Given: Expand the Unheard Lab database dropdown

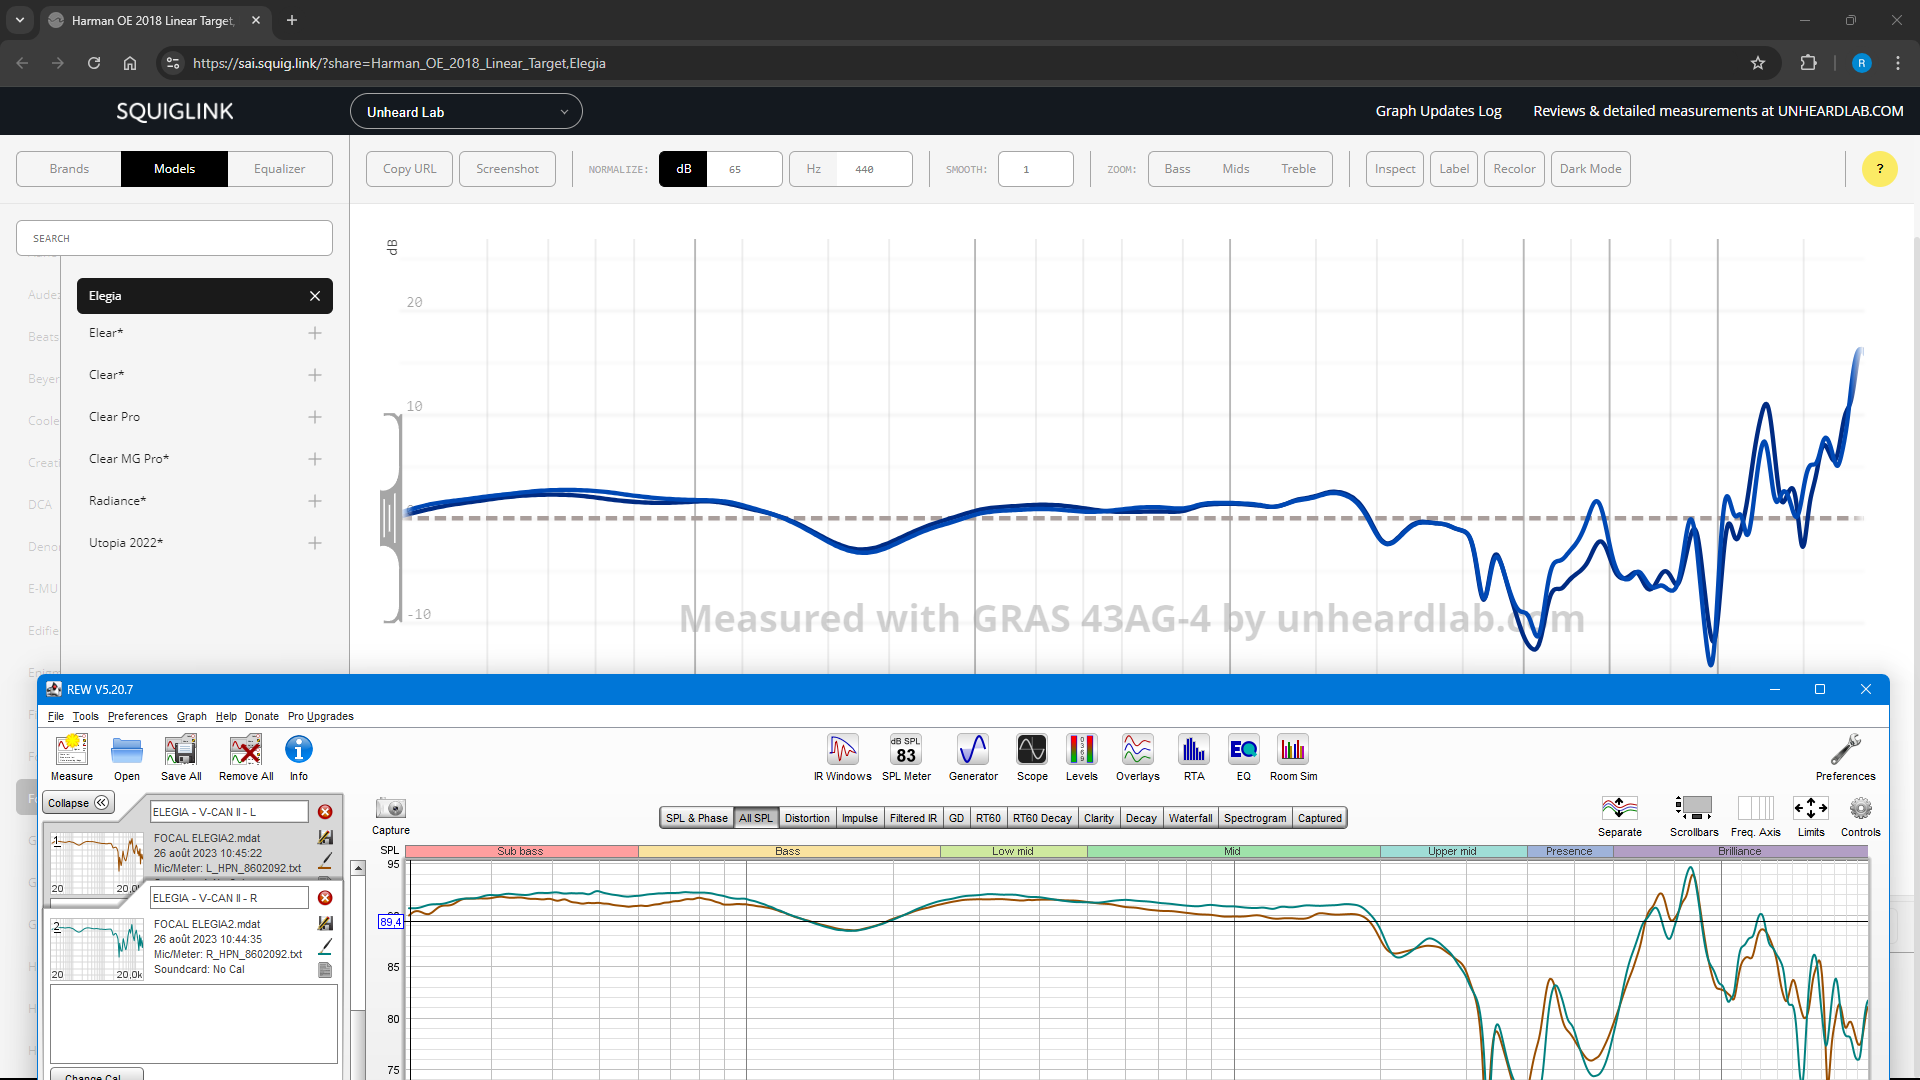Looking at the screenshot, I should [466, 112].
